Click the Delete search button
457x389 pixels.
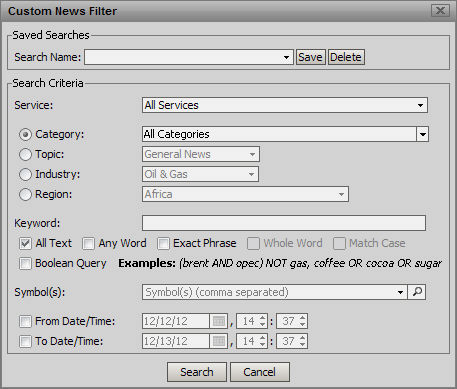coord(346,57)
